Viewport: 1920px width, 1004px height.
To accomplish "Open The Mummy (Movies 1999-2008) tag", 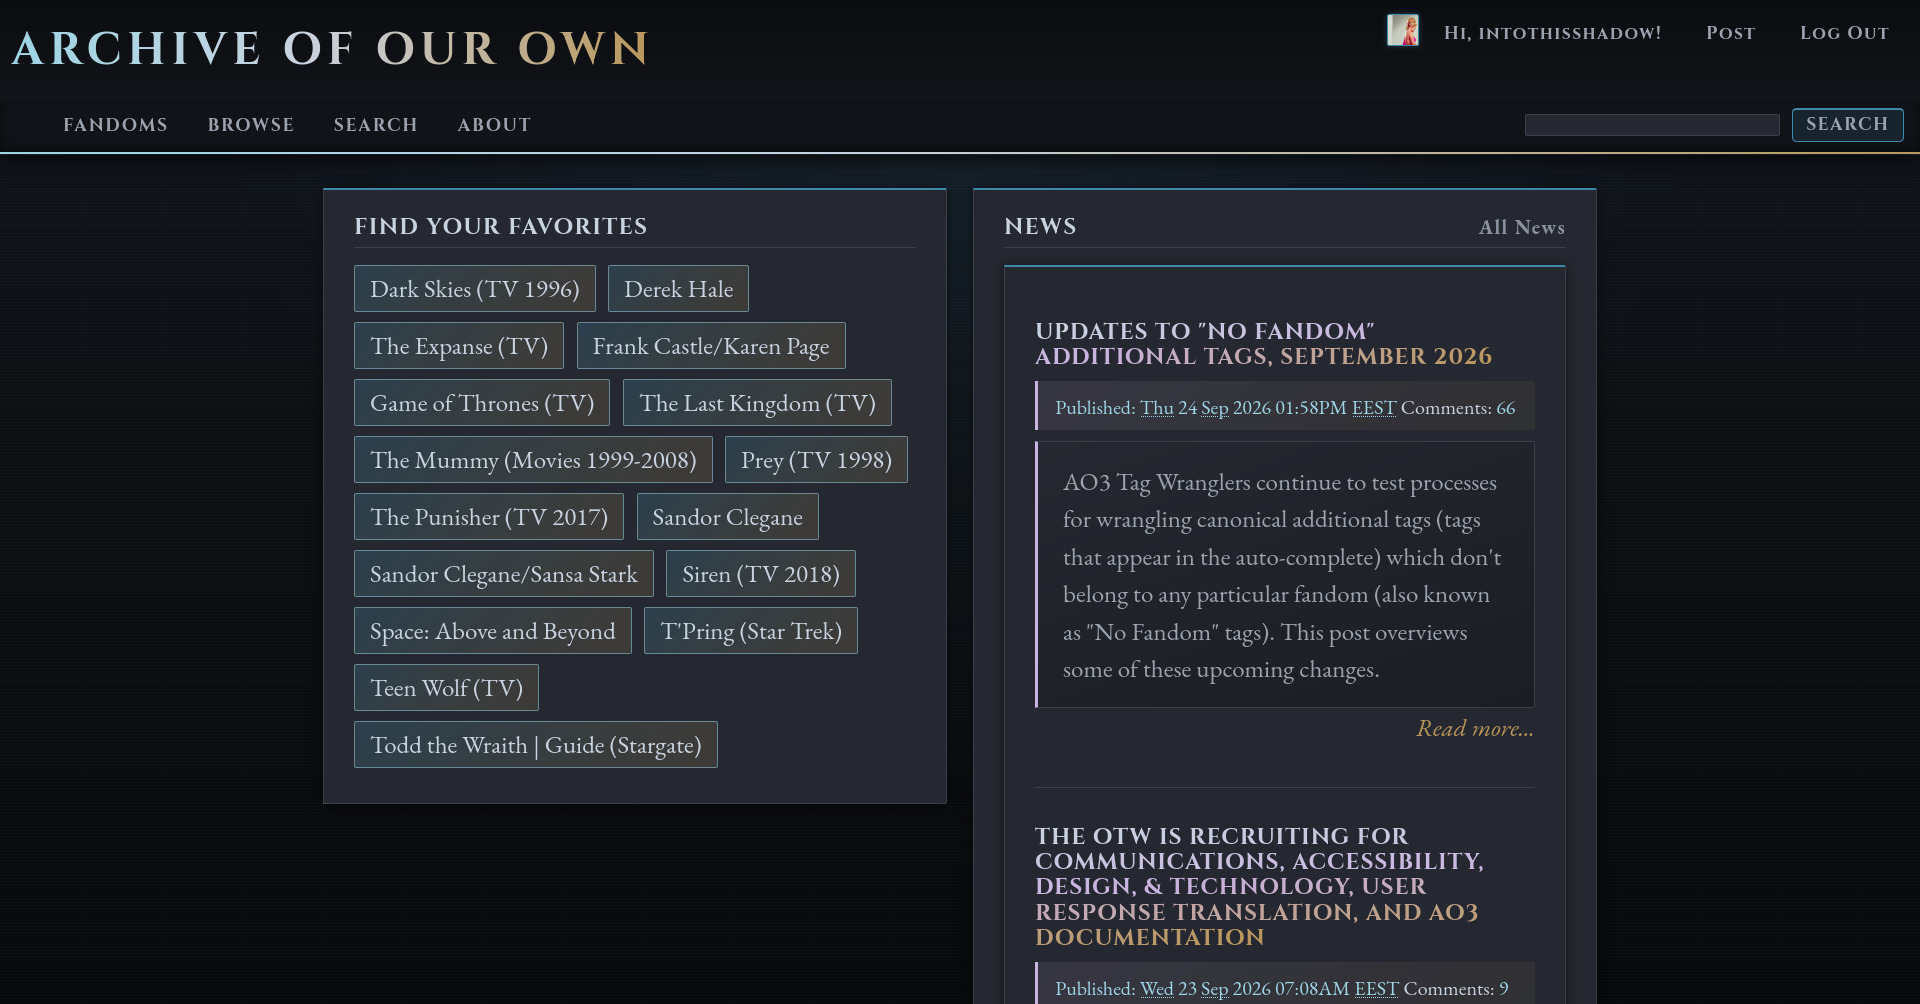I will (x=533, y=460).
